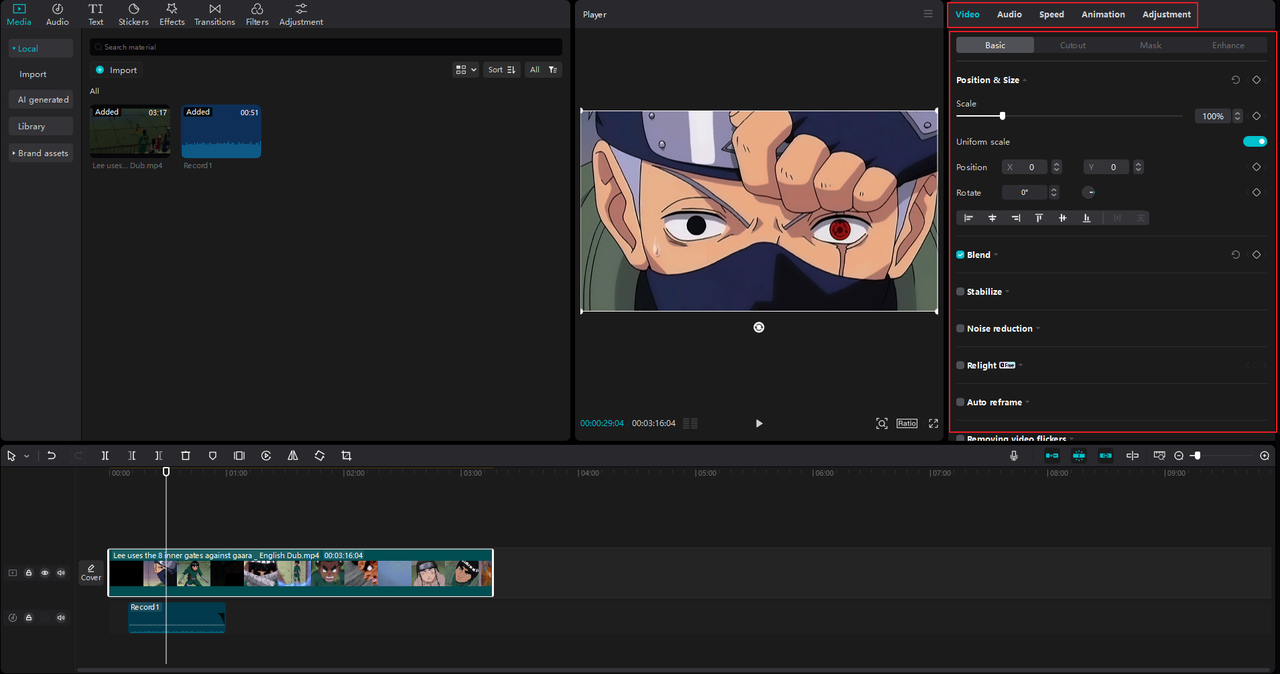1280x674 pixels.
Task: Split the clip at the playhead
Action: pyautogui.click(x=105, y=455)
